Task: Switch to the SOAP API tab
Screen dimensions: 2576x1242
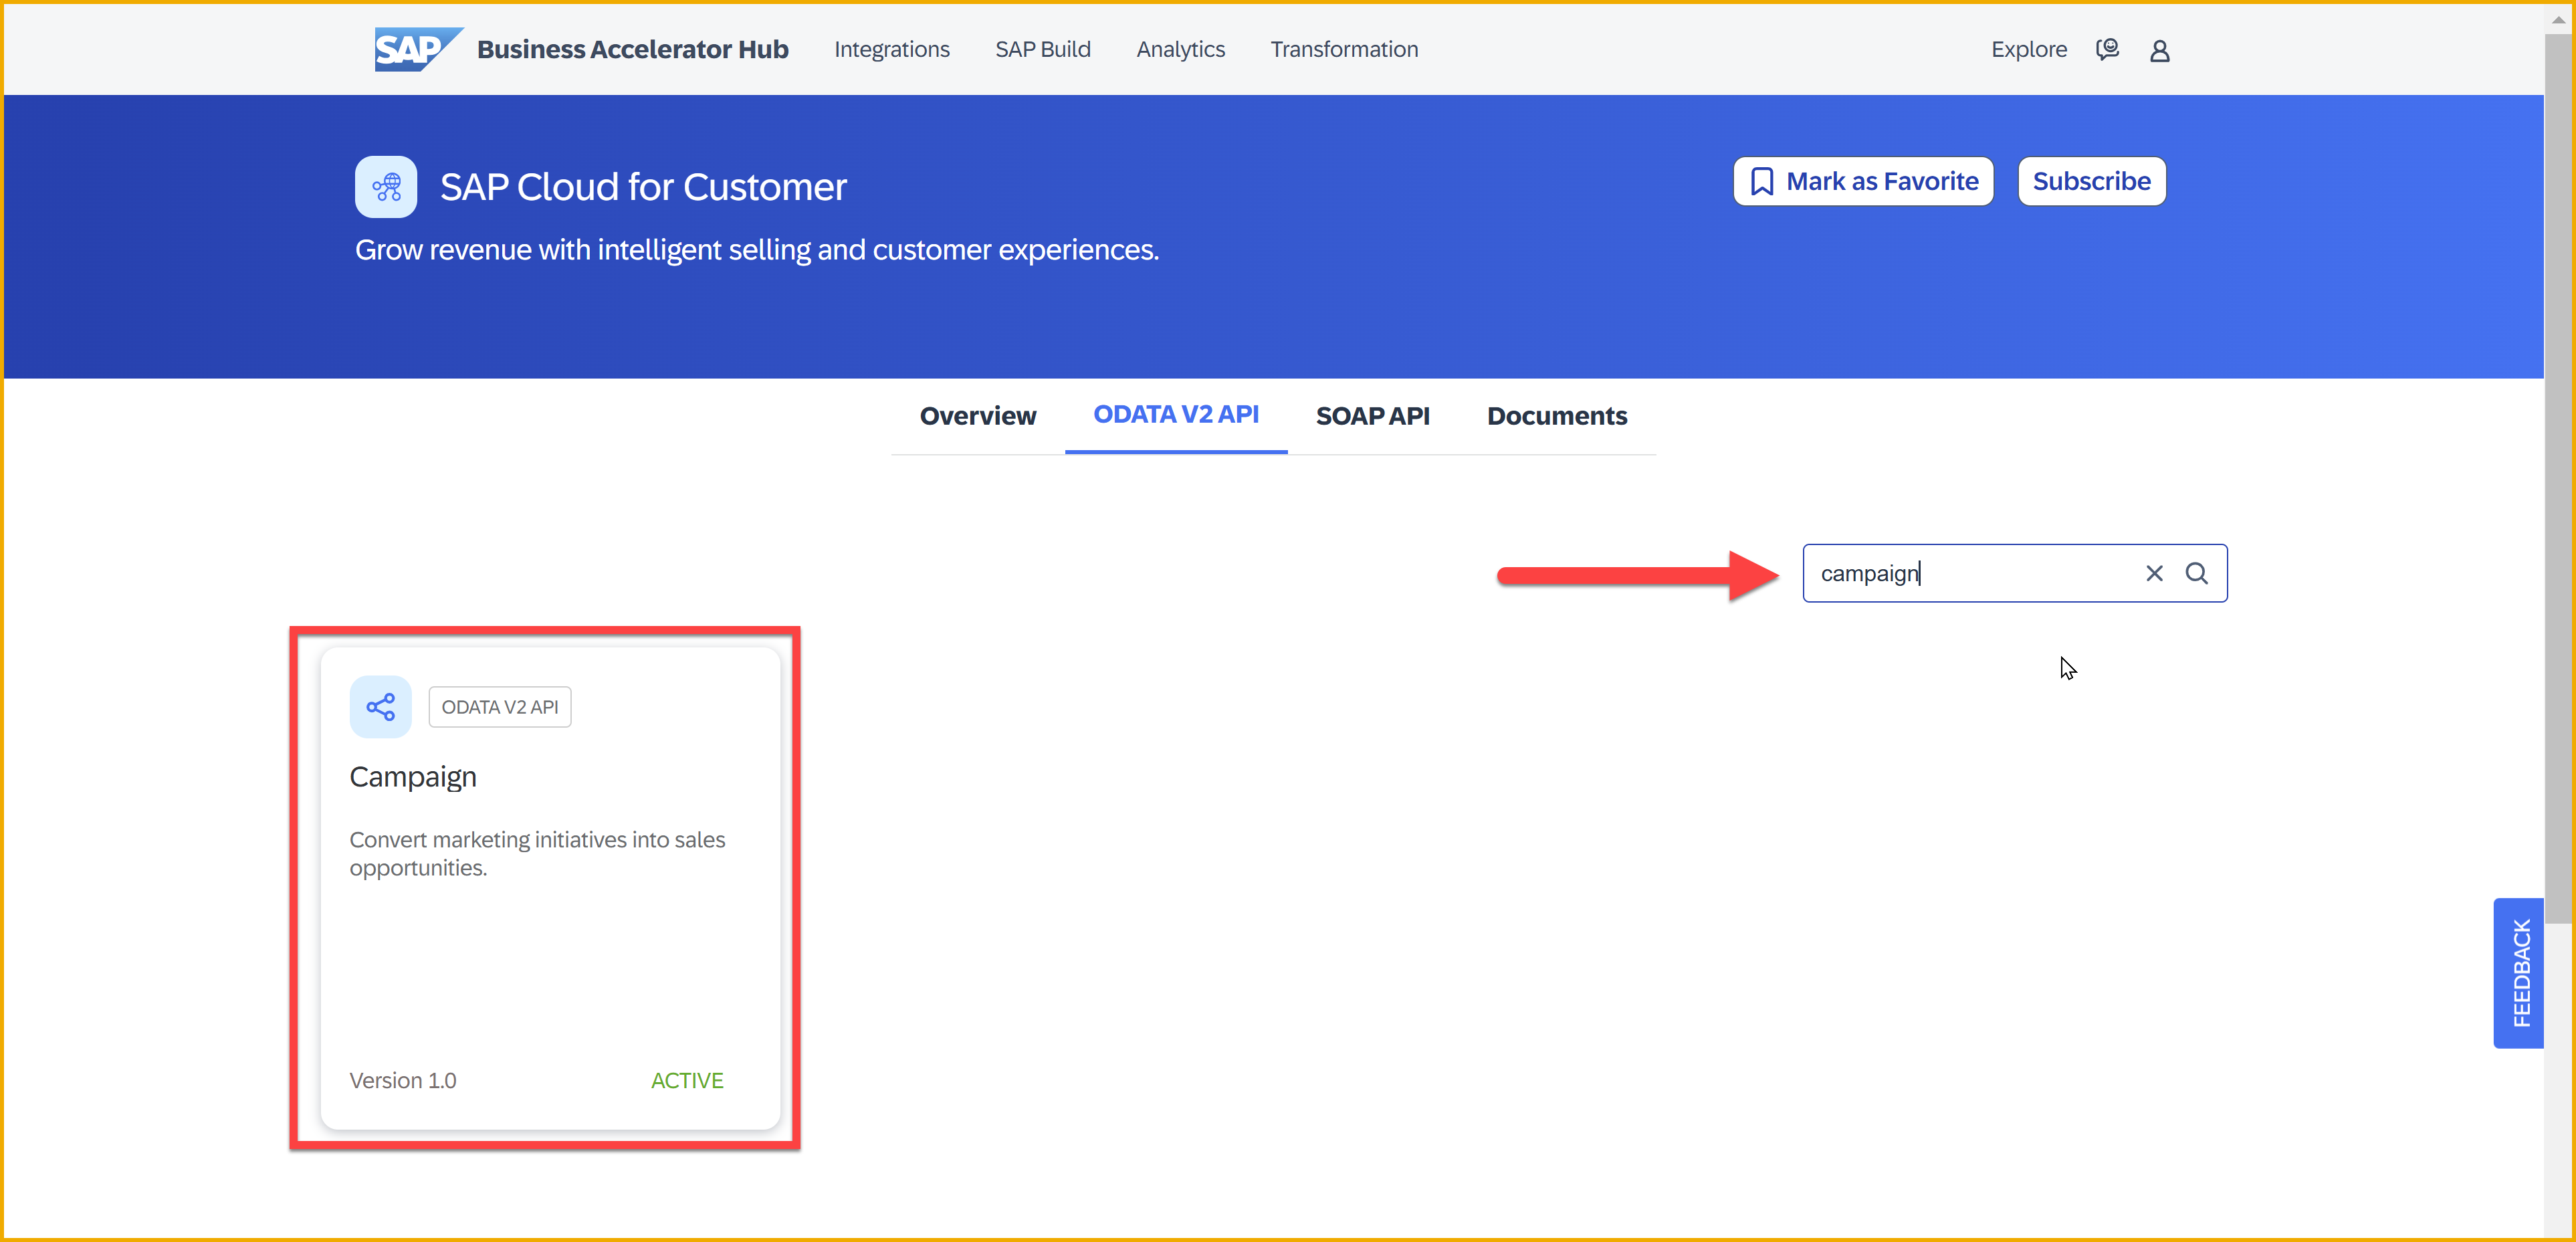Action: tap(1372, 416)
